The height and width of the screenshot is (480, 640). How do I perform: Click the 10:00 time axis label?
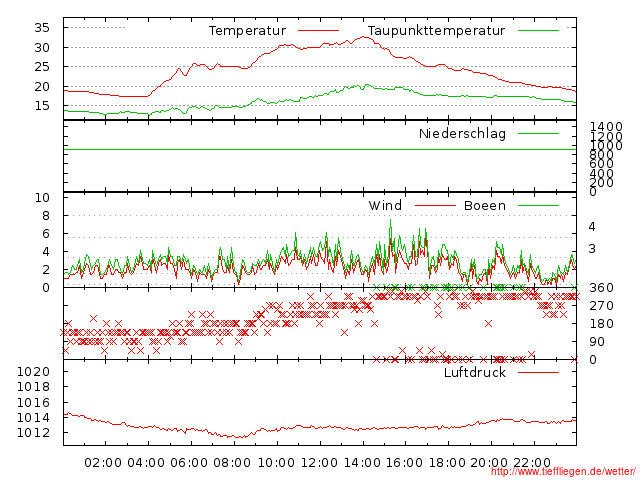tap(276, 463)
